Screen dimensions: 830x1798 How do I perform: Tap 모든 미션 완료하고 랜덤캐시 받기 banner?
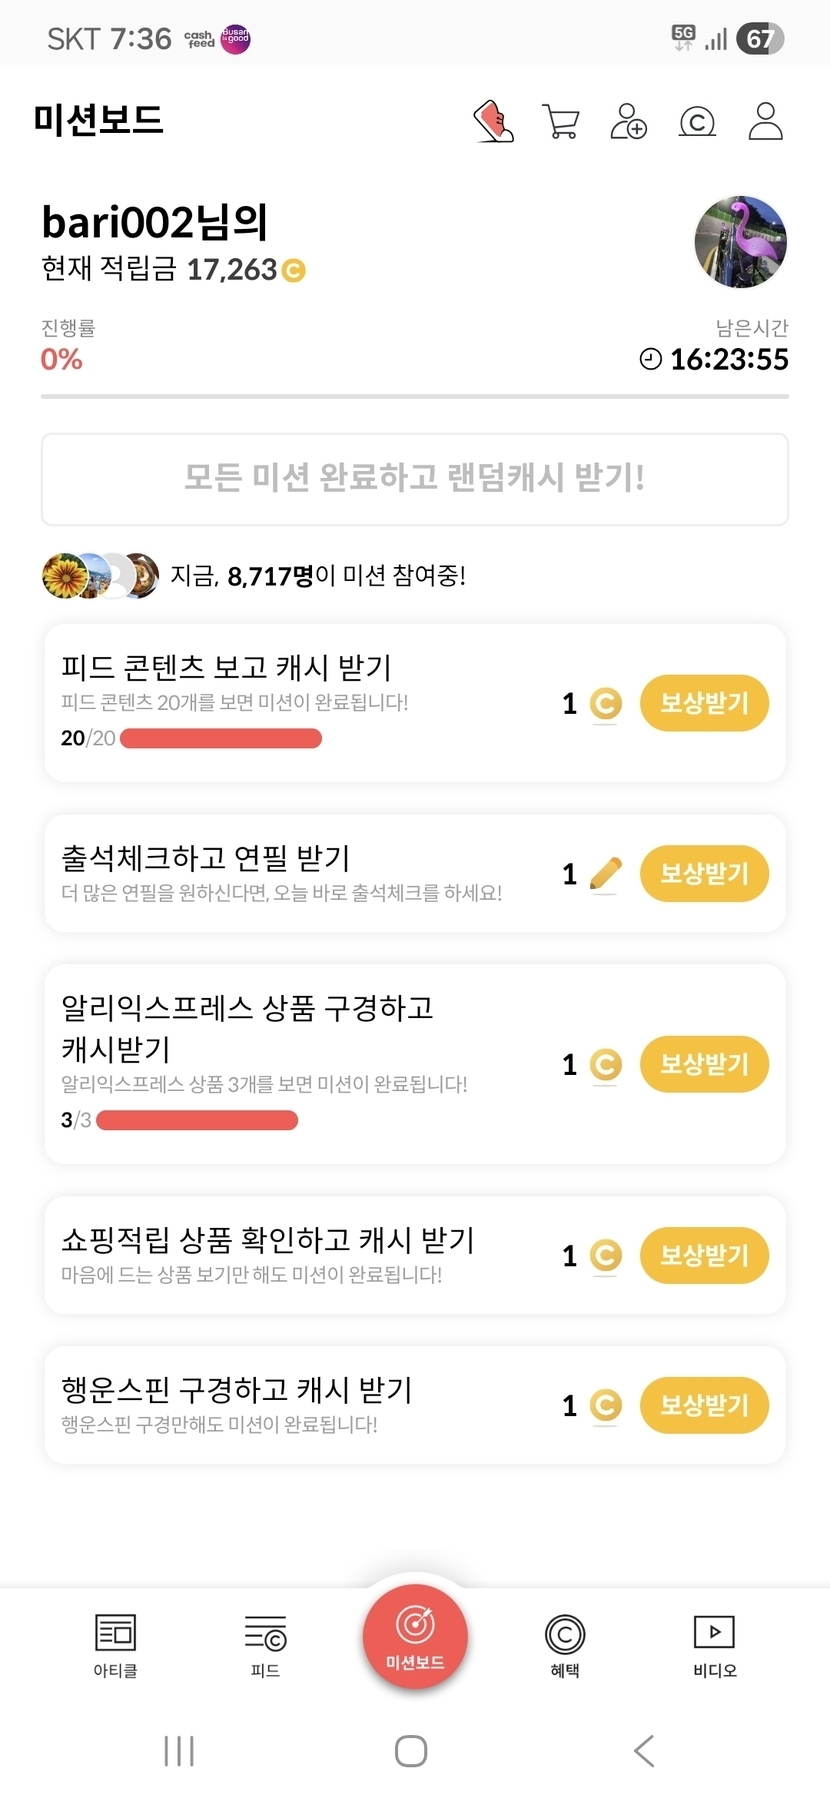(x=414, y=479)
